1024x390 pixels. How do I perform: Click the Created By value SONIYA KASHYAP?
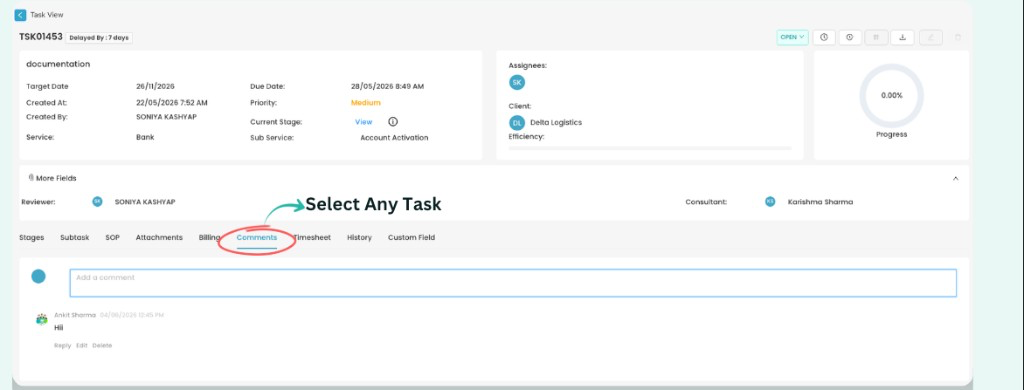167,117
